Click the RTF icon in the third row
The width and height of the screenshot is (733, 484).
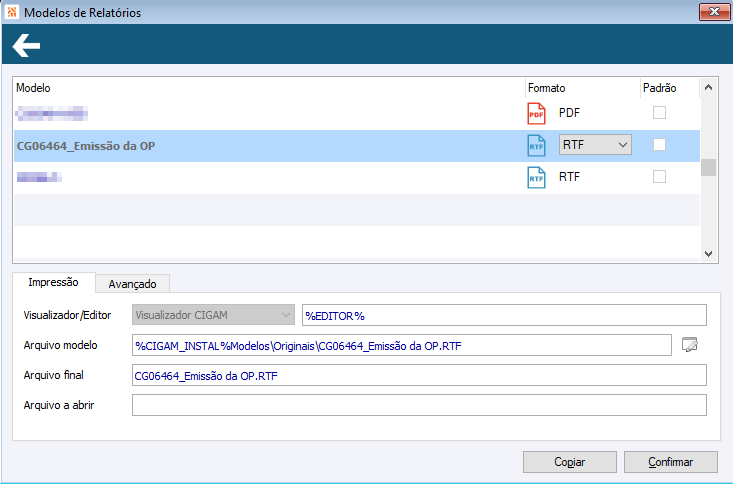click(x=536, y=177)
